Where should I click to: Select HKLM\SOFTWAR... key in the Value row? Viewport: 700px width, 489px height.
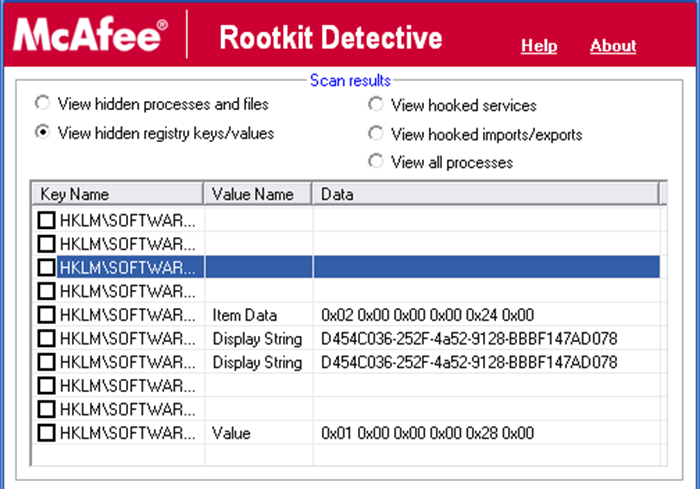128,433
